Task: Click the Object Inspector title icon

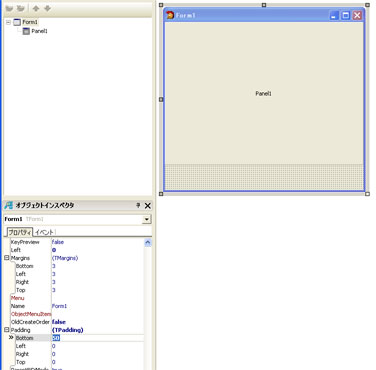Action: click(9, 205)
